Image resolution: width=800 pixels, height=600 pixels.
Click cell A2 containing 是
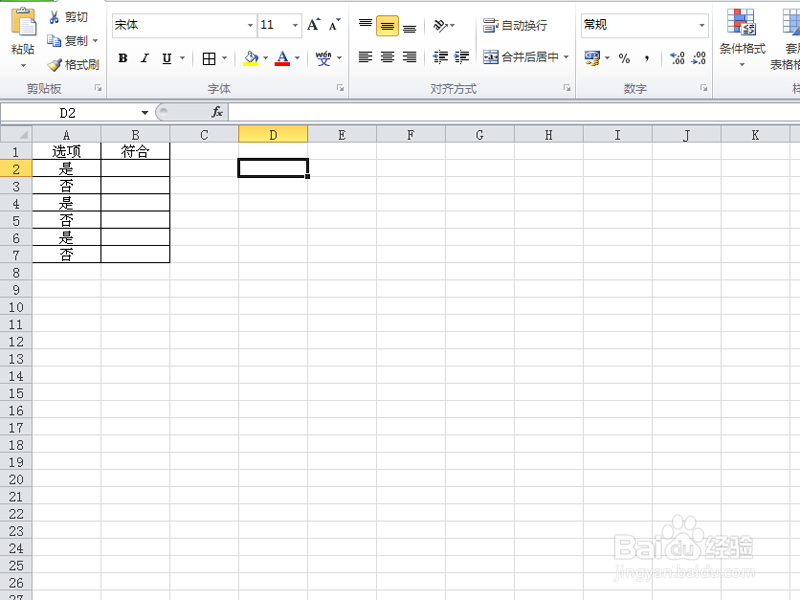coord(66,168)
